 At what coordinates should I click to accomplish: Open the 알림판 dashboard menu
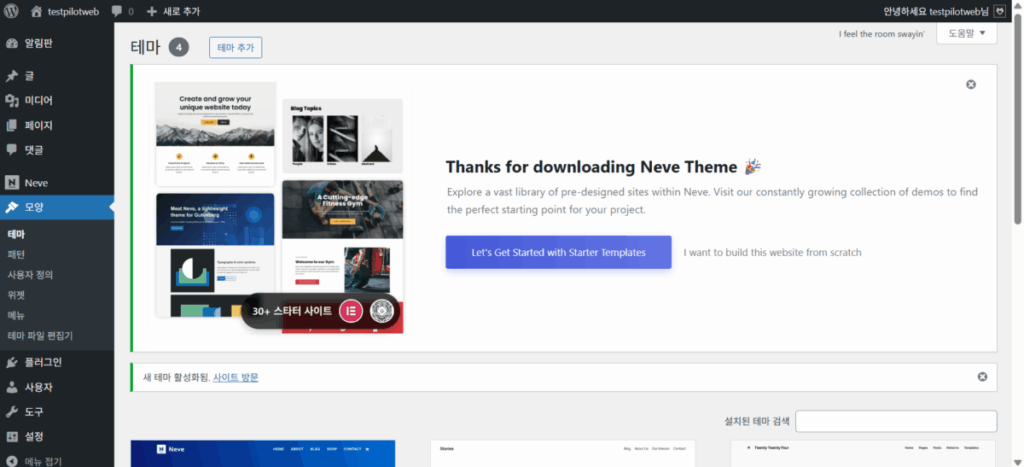pyautogui.click(x=39, y=44)
